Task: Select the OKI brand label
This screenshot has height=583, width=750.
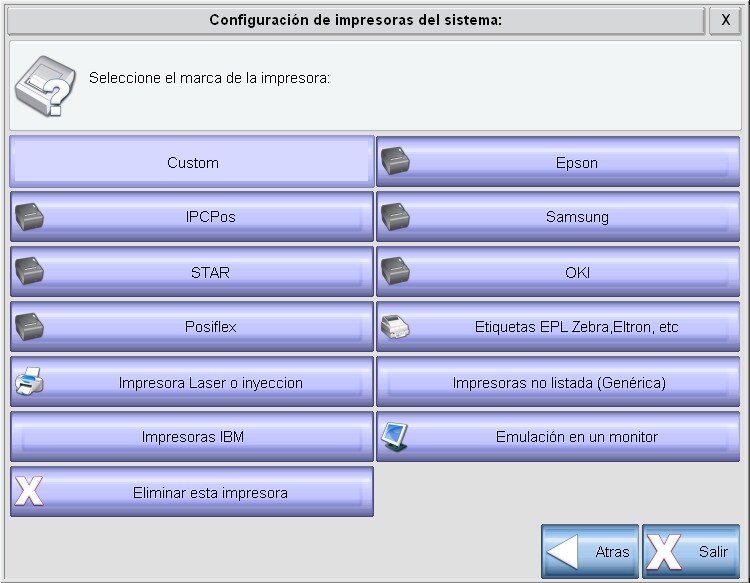Action: 577,272
